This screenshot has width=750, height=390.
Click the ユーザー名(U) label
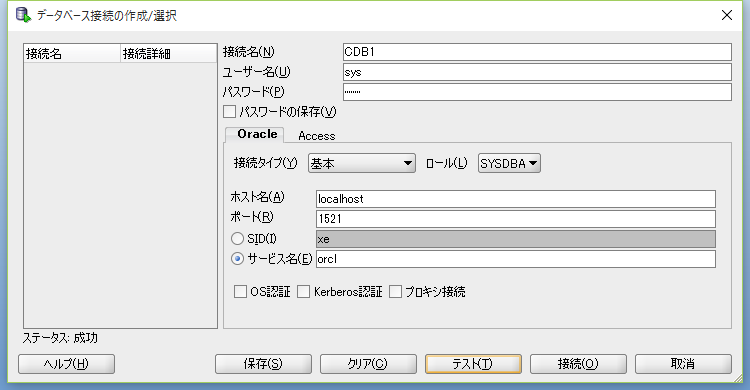point(256,72)
